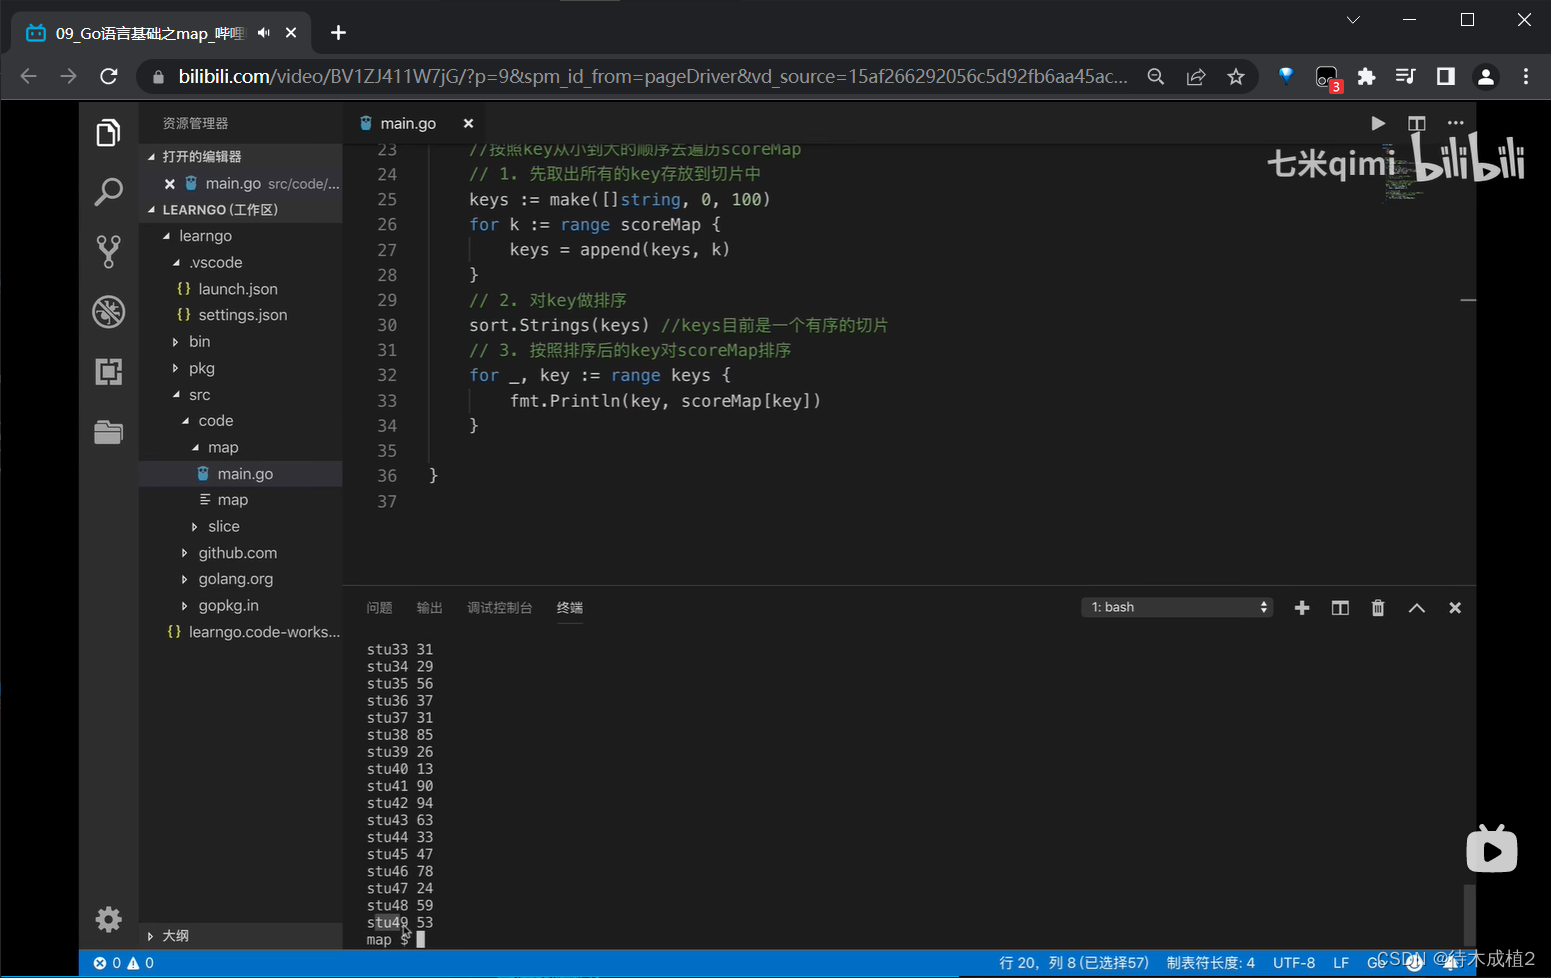The height and width of the screenshot is (978, 1551).
Task: Open the Extensions view icon
Action: point(108,372)
